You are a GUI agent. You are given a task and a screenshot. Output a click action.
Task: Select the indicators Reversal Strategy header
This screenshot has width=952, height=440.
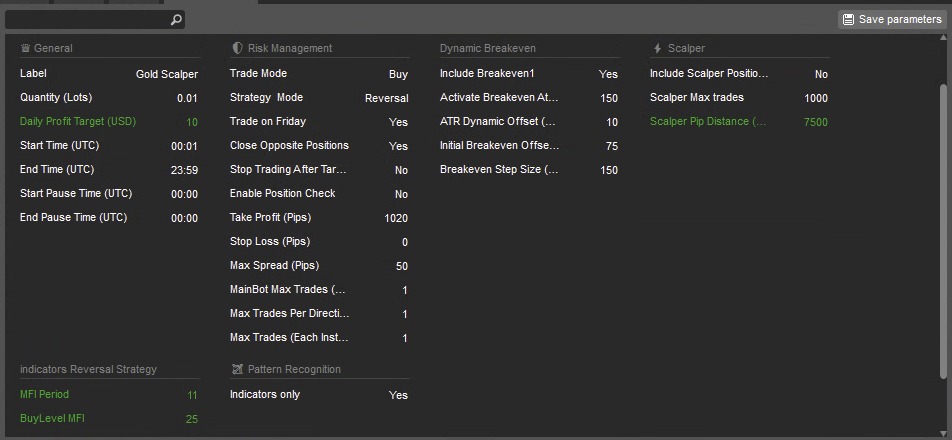click(88, 369)
